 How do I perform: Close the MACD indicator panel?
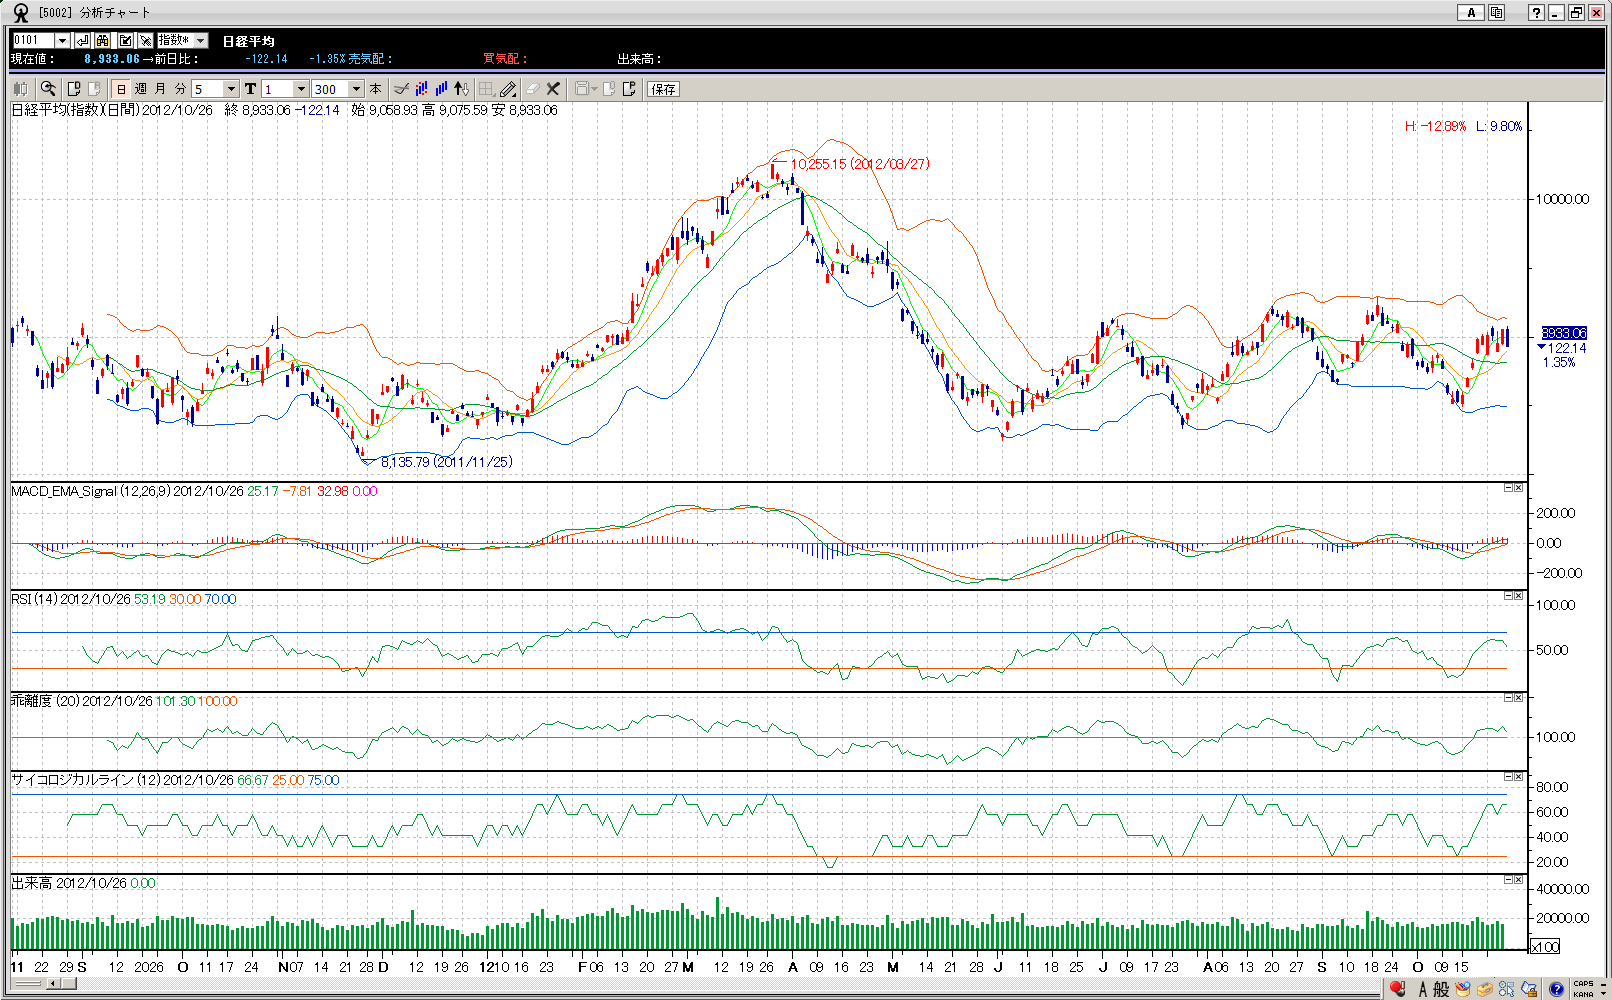1519,488
